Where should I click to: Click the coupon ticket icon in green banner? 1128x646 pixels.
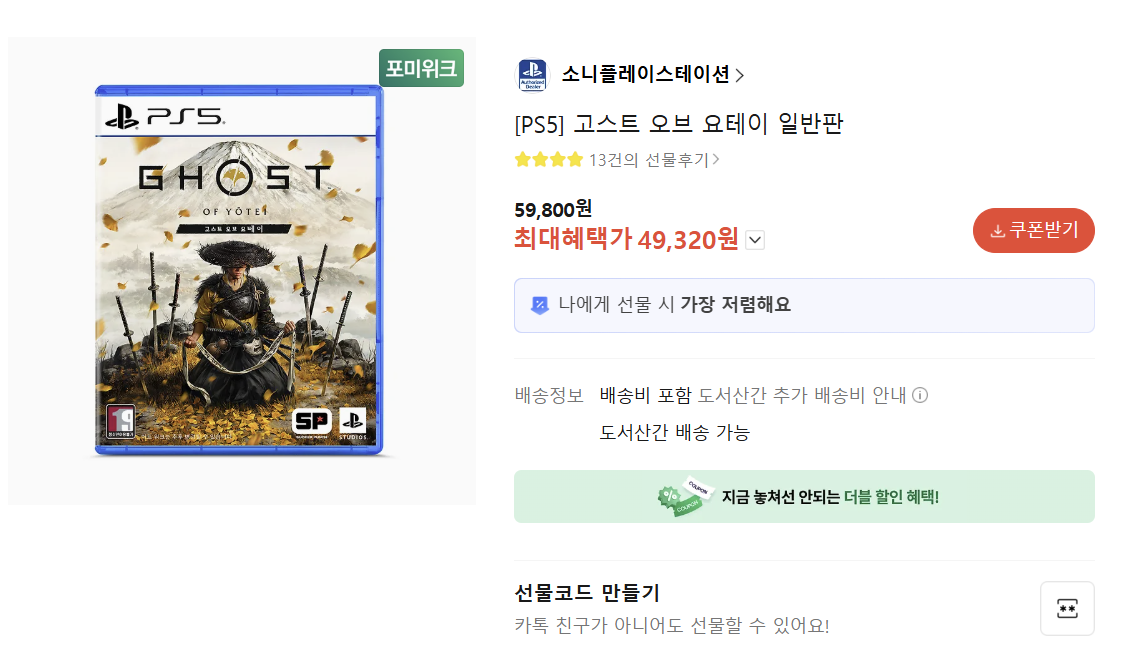tap(684, 496)
